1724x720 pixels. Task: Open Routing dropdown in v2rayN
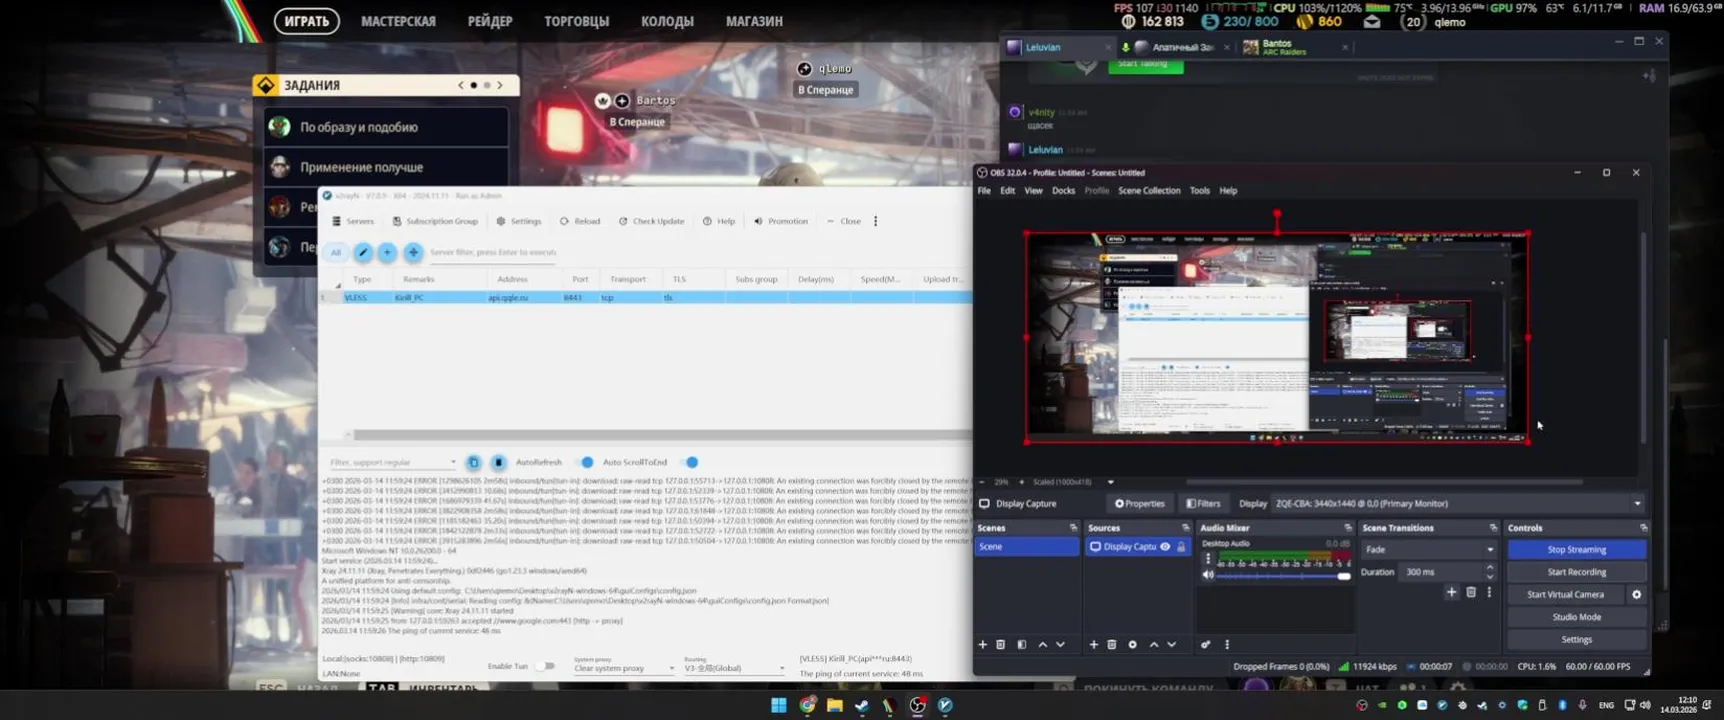(x=734, y=666)
